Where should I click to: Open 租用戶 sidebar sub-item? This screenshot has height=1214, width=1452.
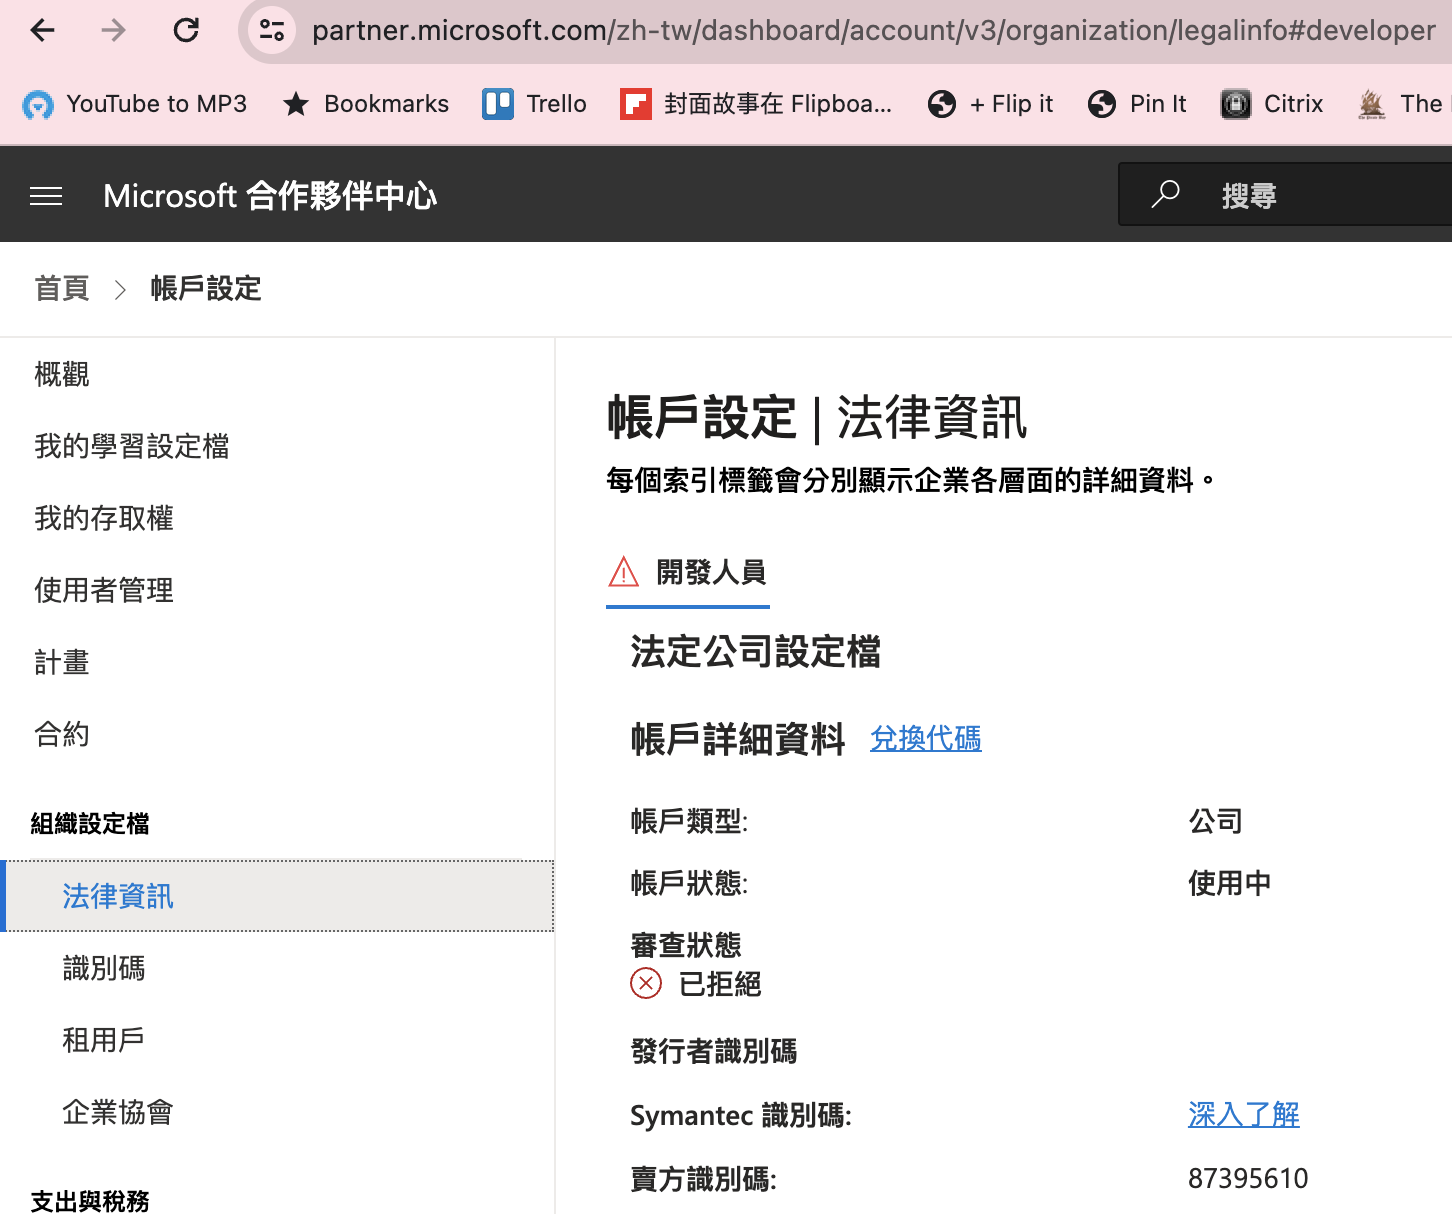104,1040
